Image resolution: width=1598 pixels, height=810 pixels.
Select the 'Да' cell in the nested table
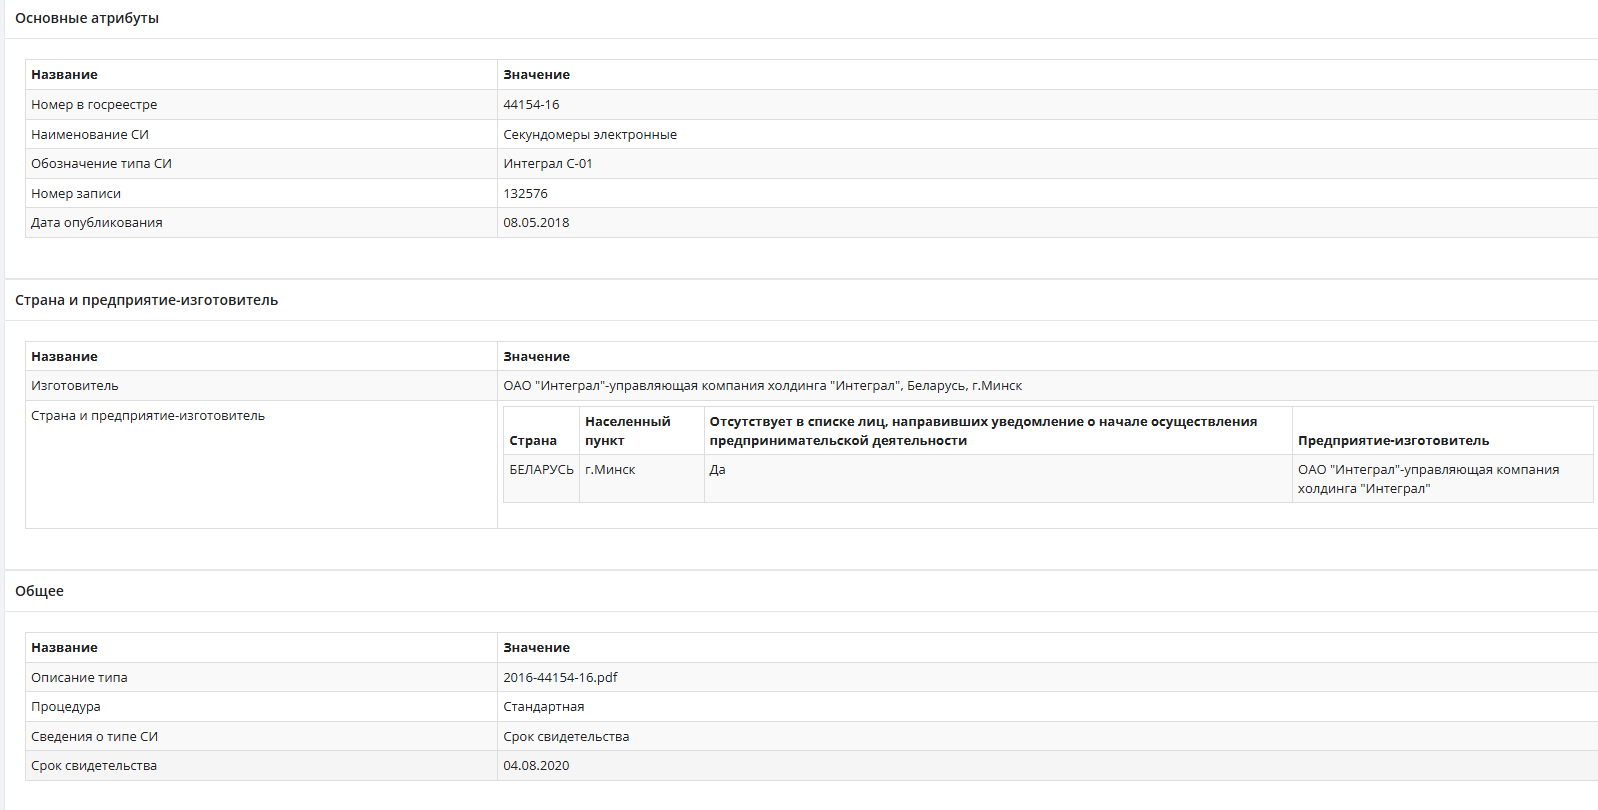pyautogui.click(x=717, y=470)
